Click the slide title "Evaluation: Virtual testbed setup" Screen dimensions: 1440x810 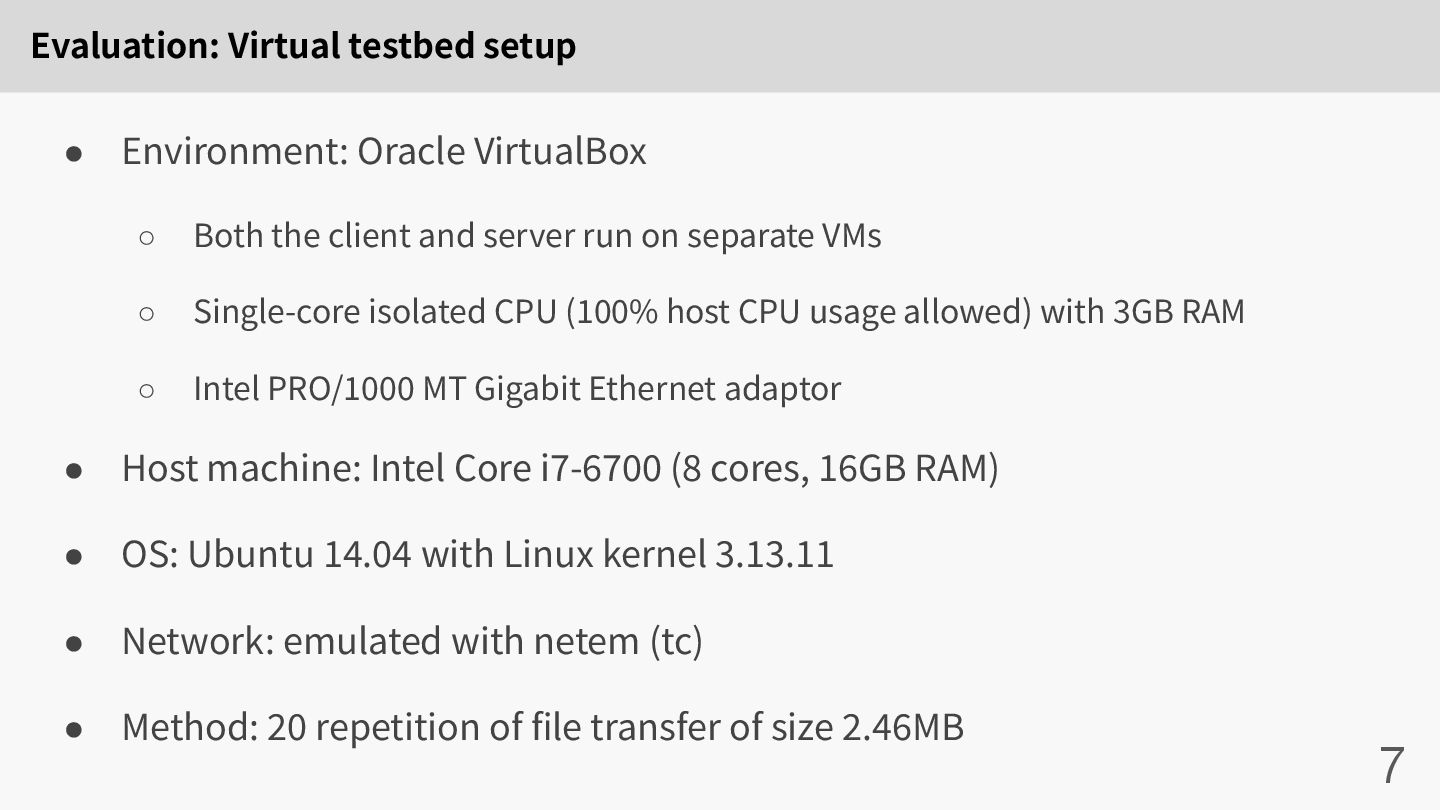point(303,46)
